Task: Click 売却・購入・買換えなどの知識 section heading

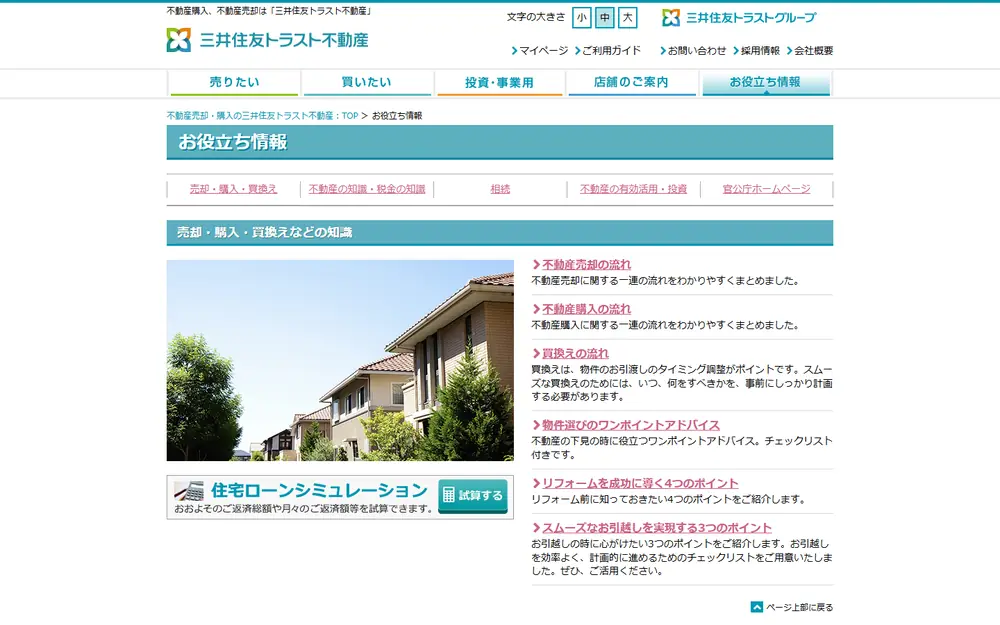Action: (x=264, y=232)
